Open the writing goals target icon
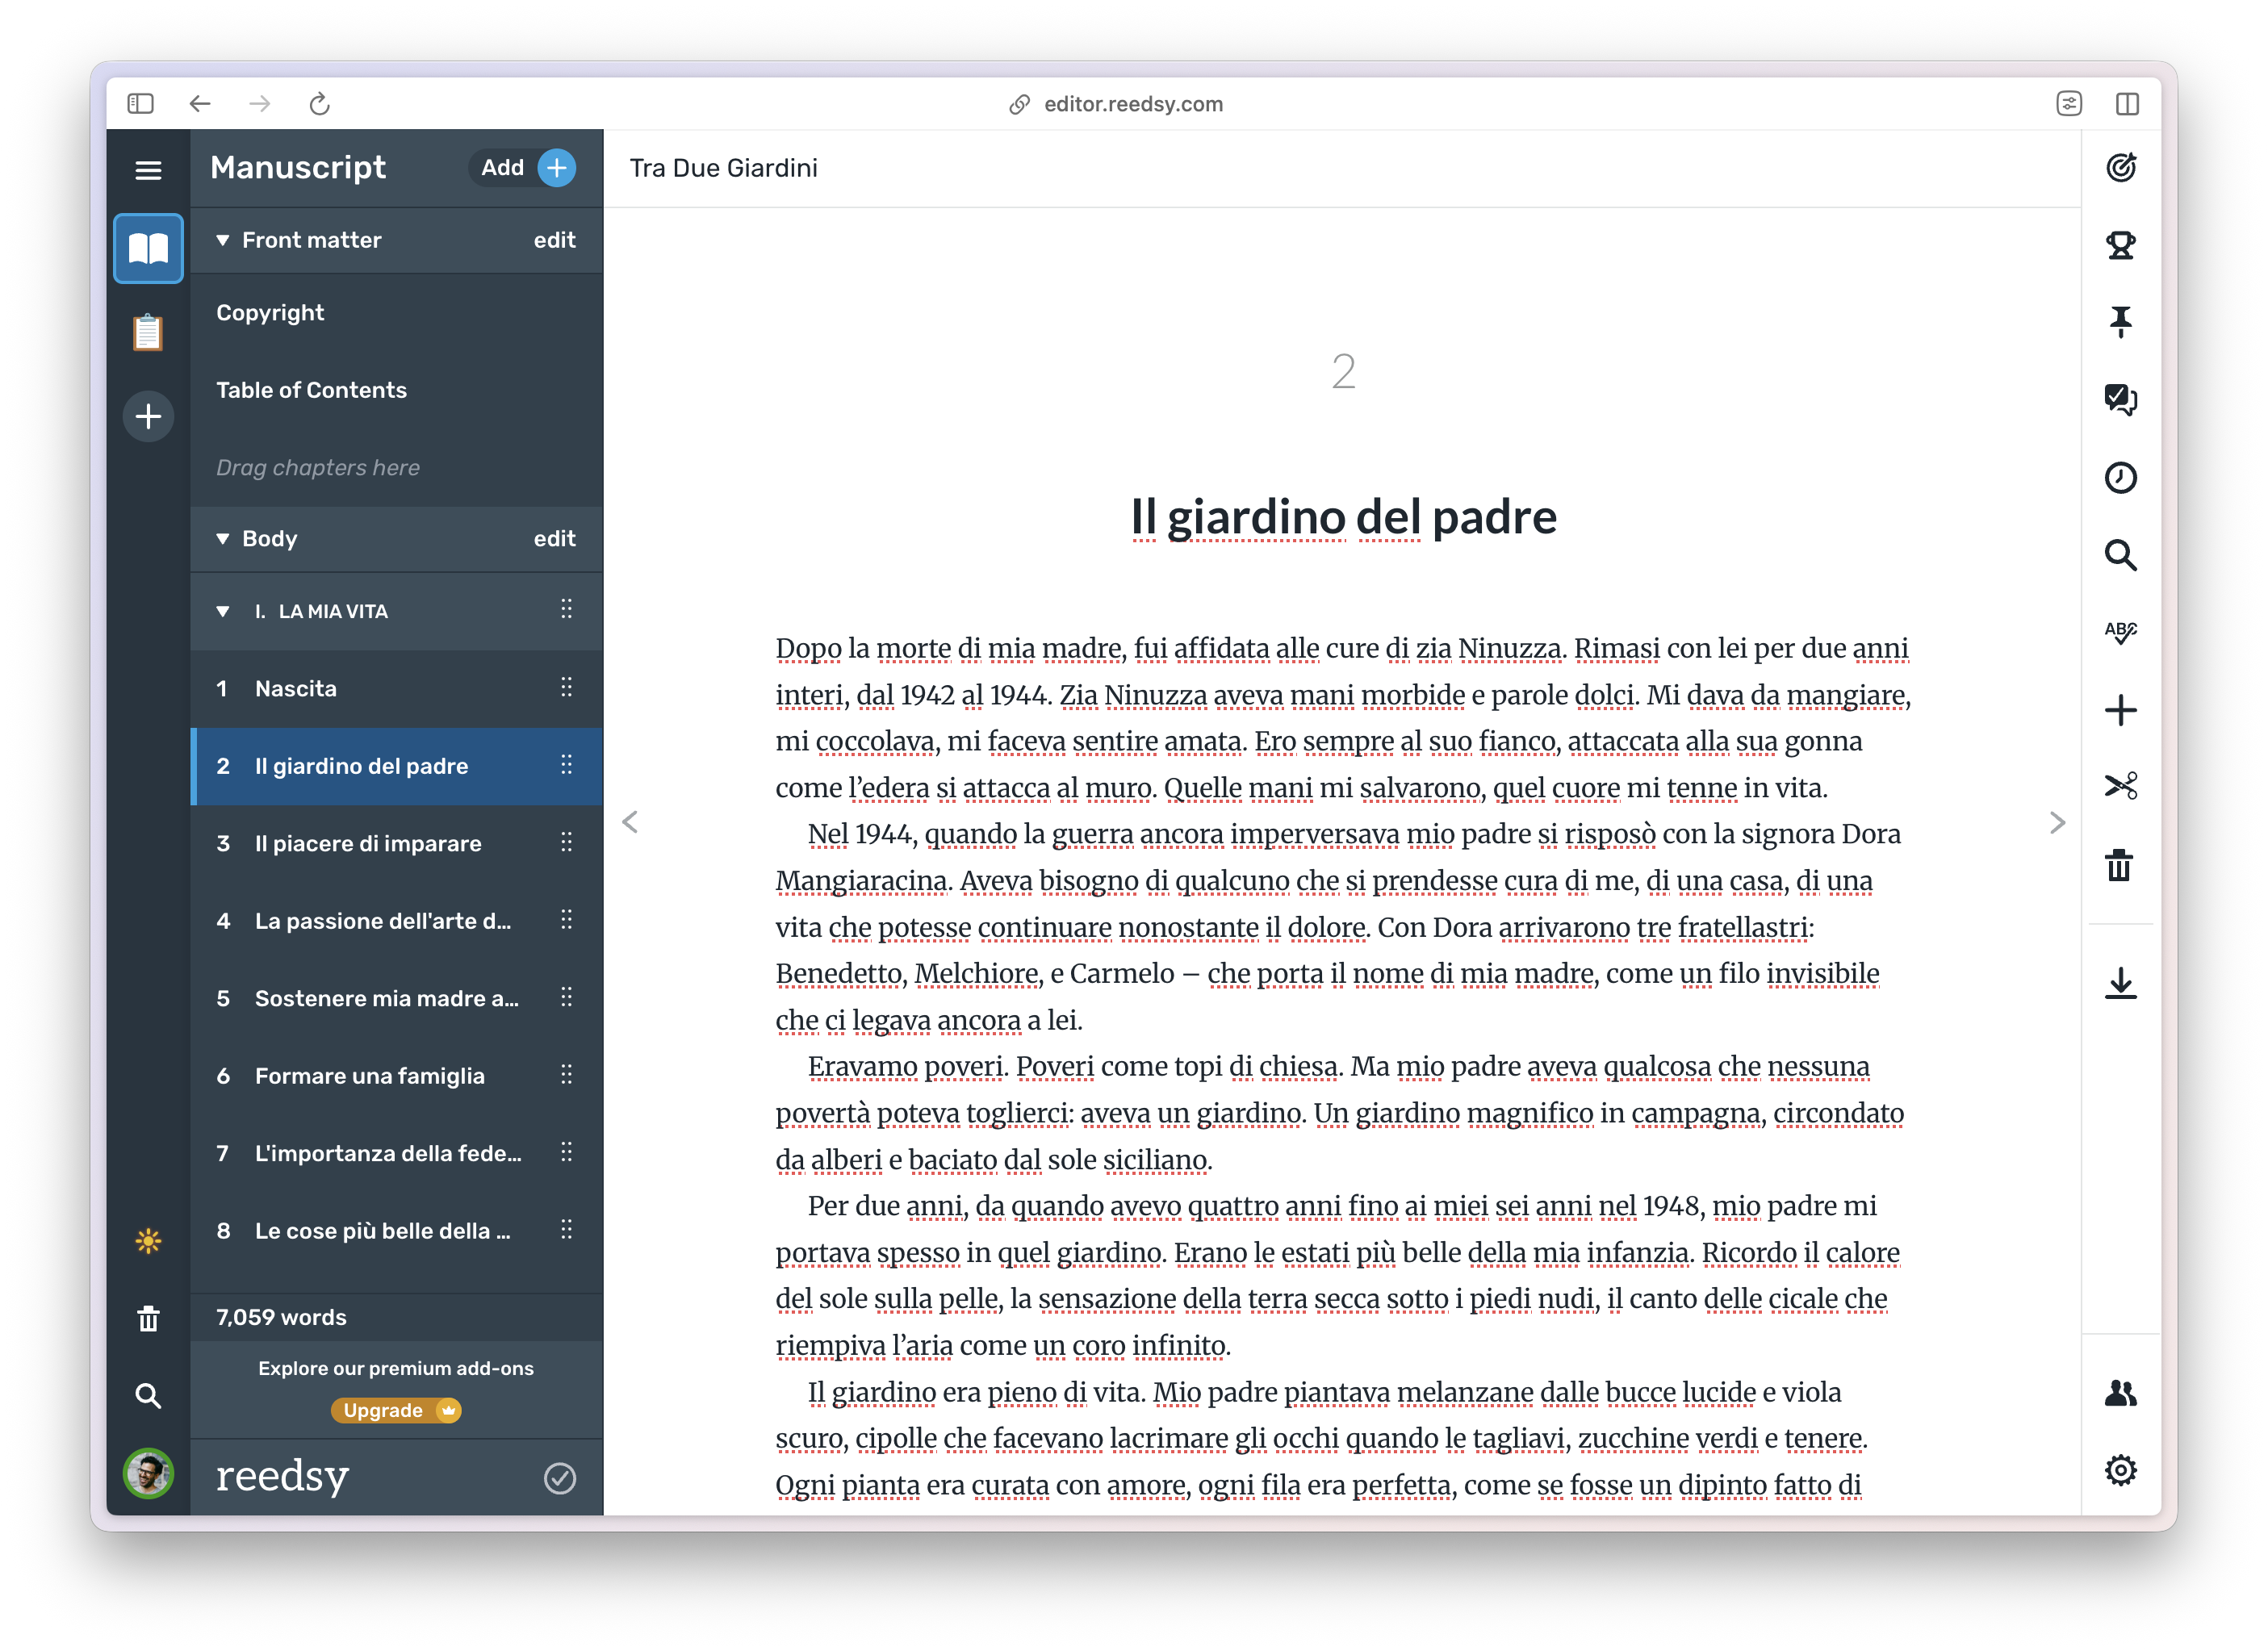Screen dimensions: 2268x1651 click(x=2122, y=167)
